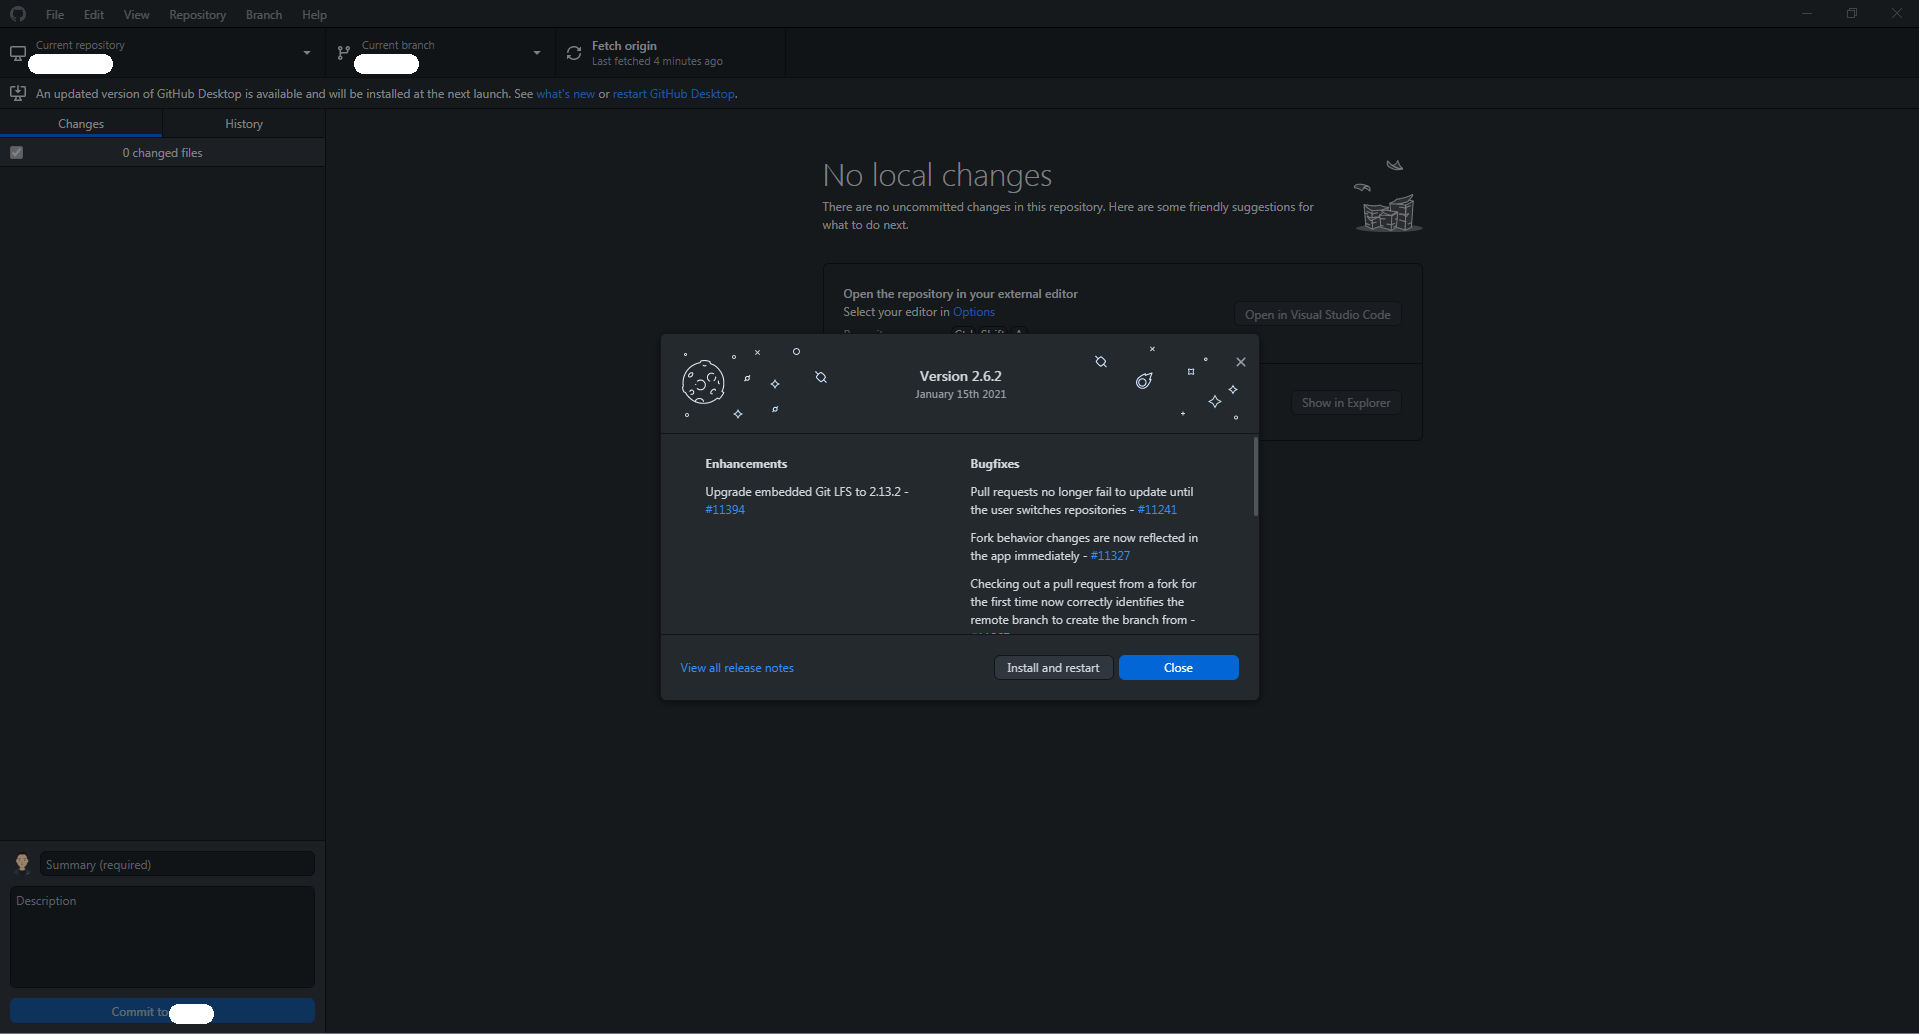Image resolution: width=1919 pixels, height=1034 pixels.
Task: Click the Fetch origin sync icon
Action: tap(574, 53)
